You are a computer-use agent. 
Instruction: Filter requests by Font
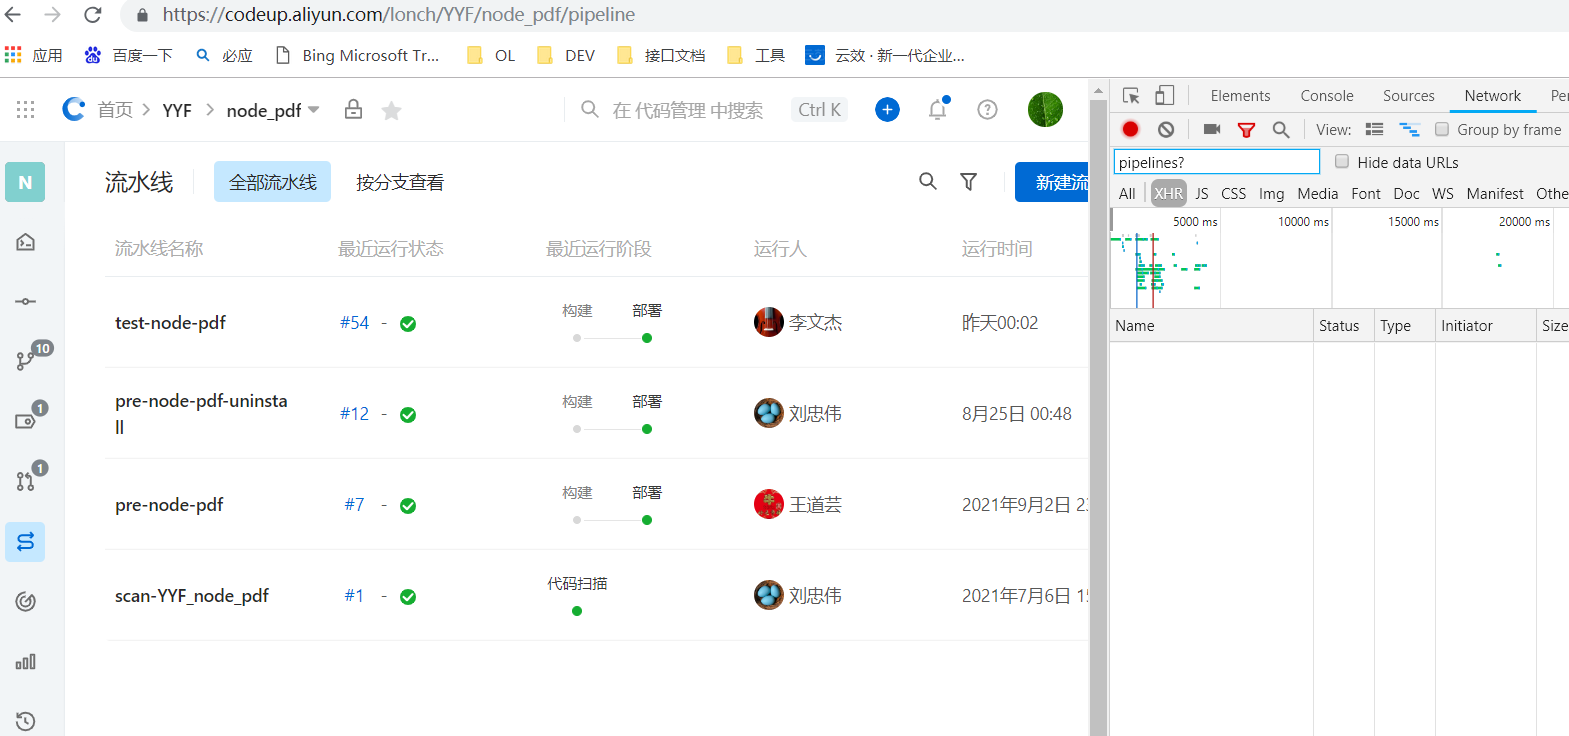[x=1365, y=194]
